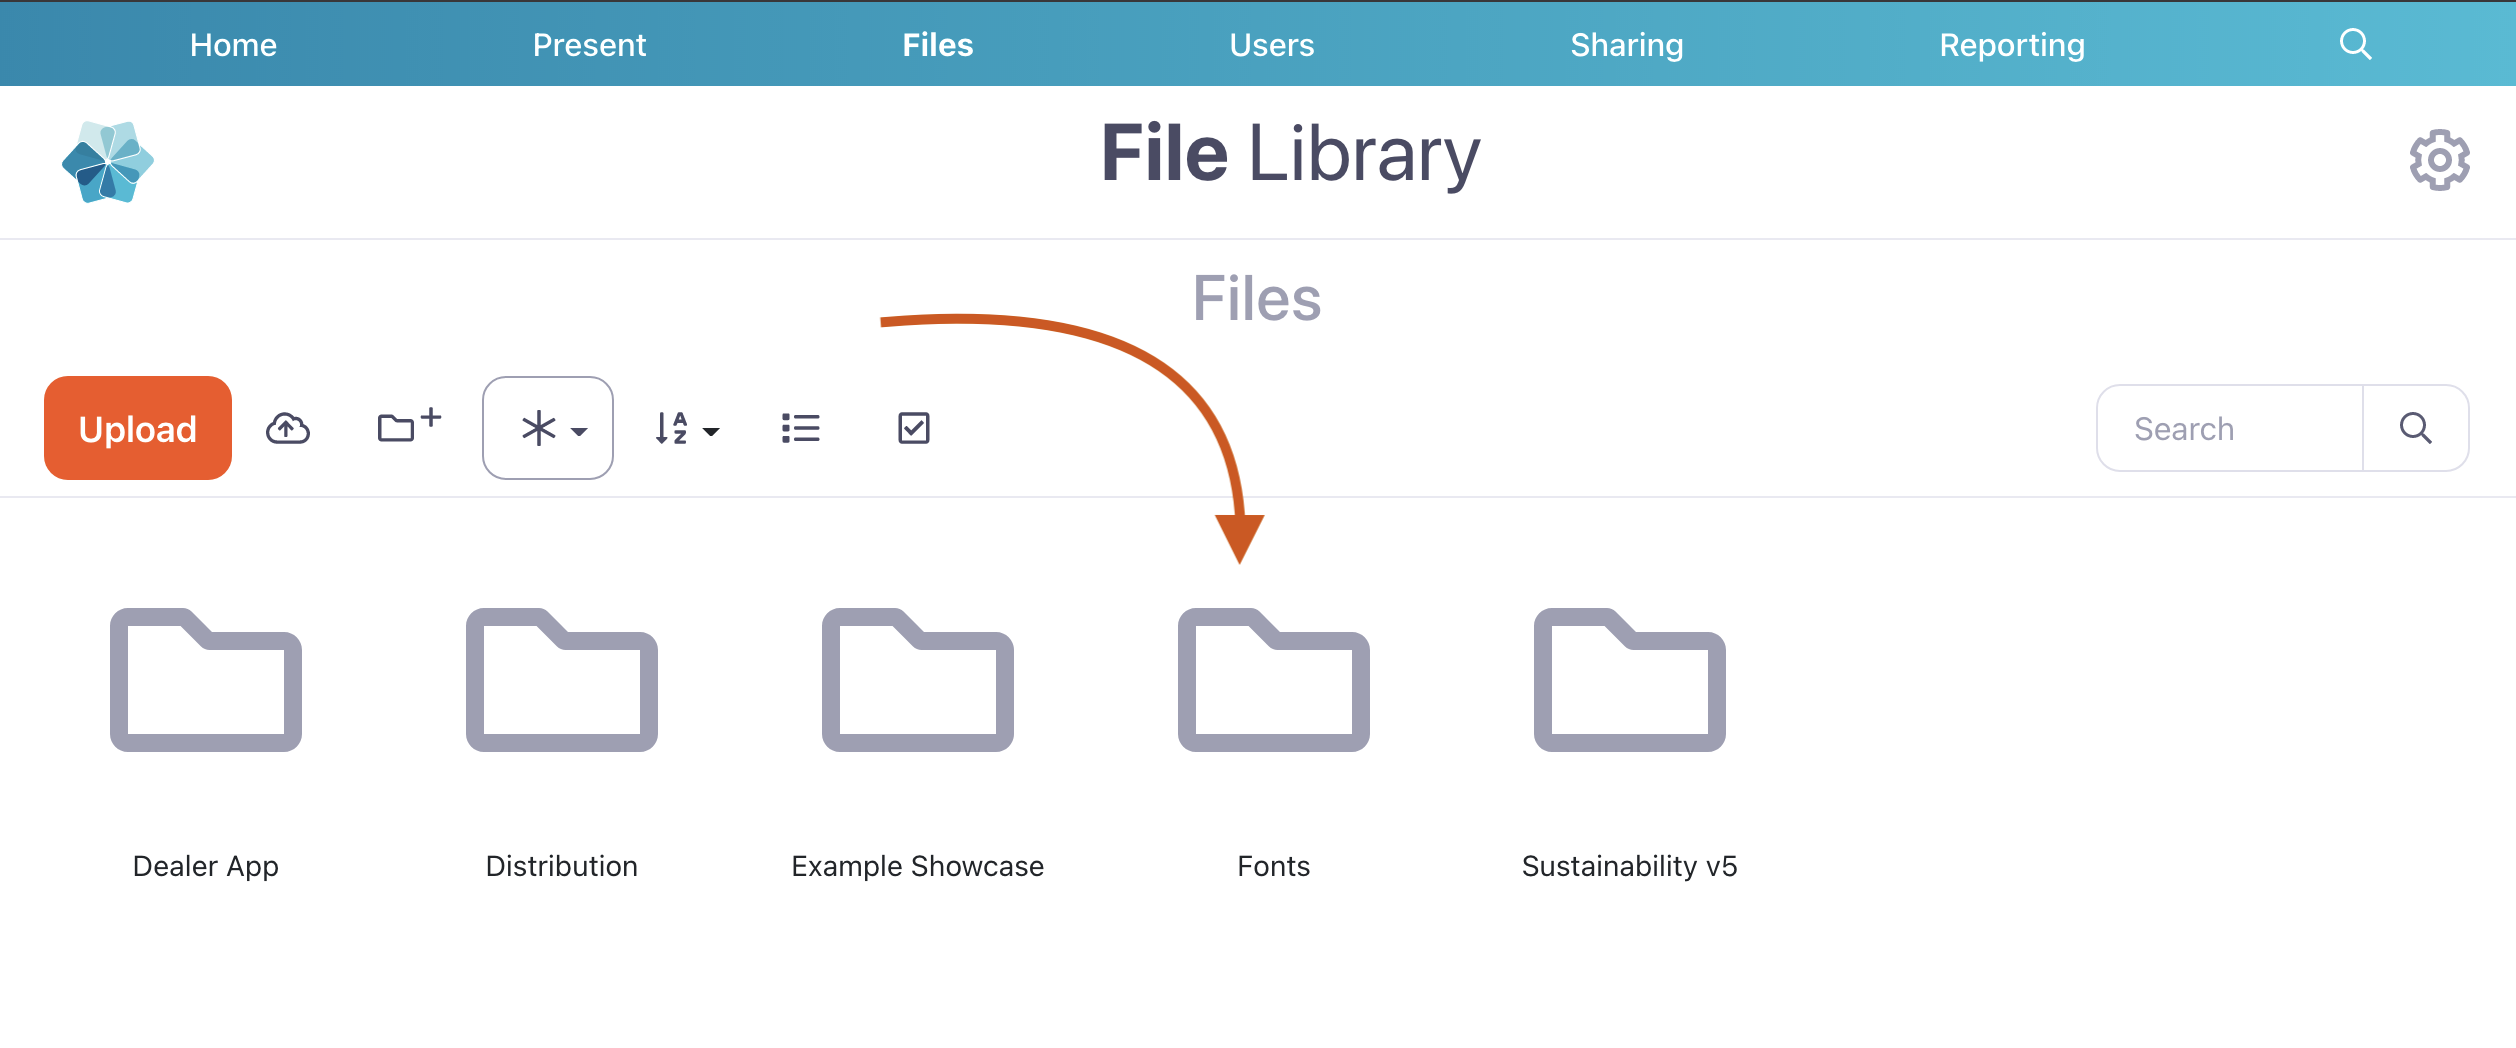
Task: Select the Files tab in navigation
Action: (x=938, y=44)
